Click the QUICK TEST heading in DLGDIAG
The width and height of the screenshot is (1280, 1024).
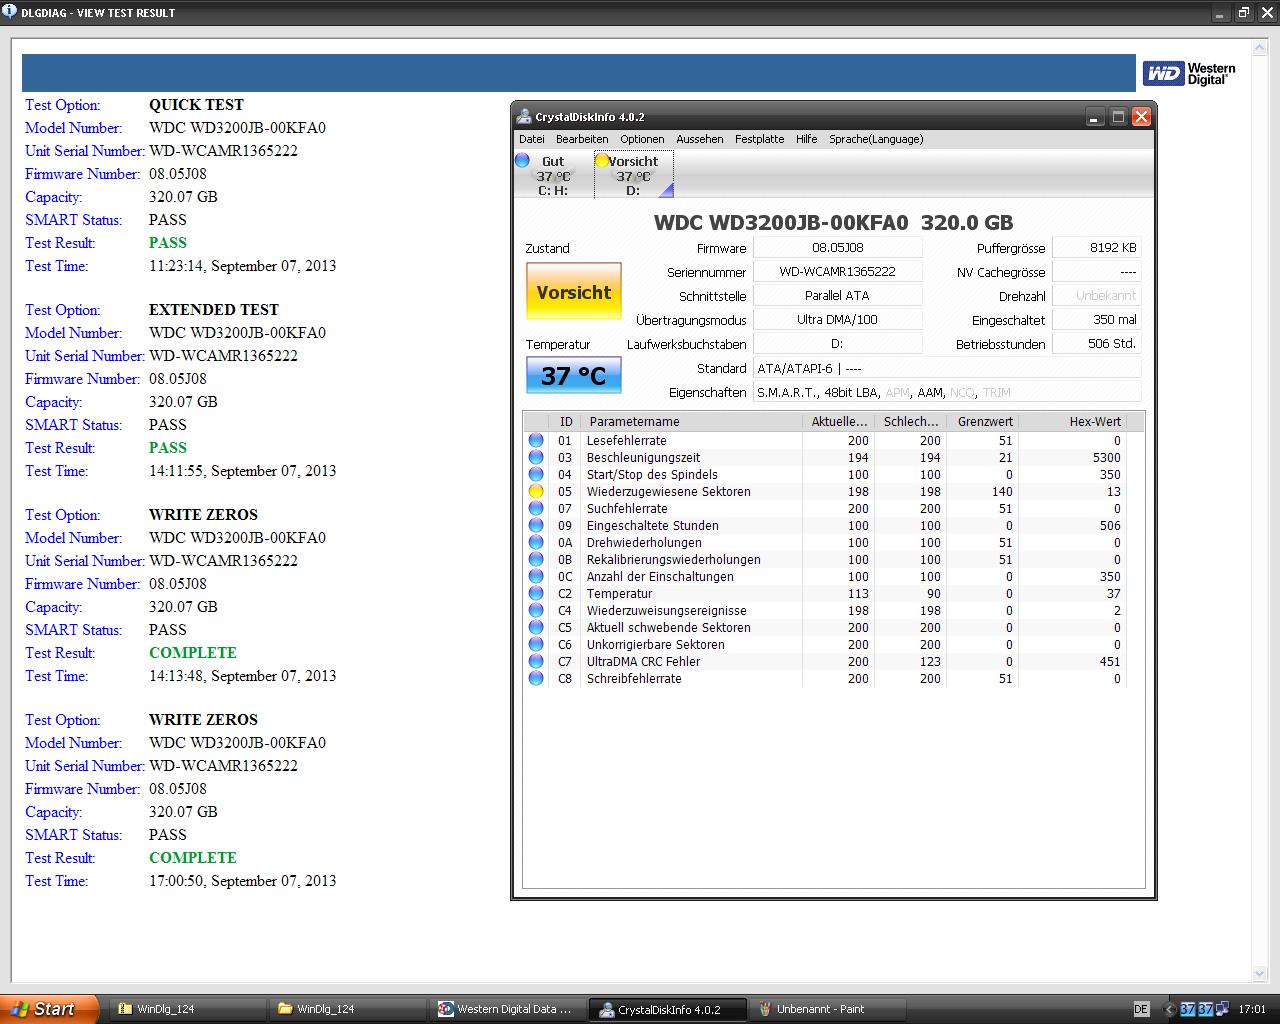pyautogui.click(x=196, y=105)
